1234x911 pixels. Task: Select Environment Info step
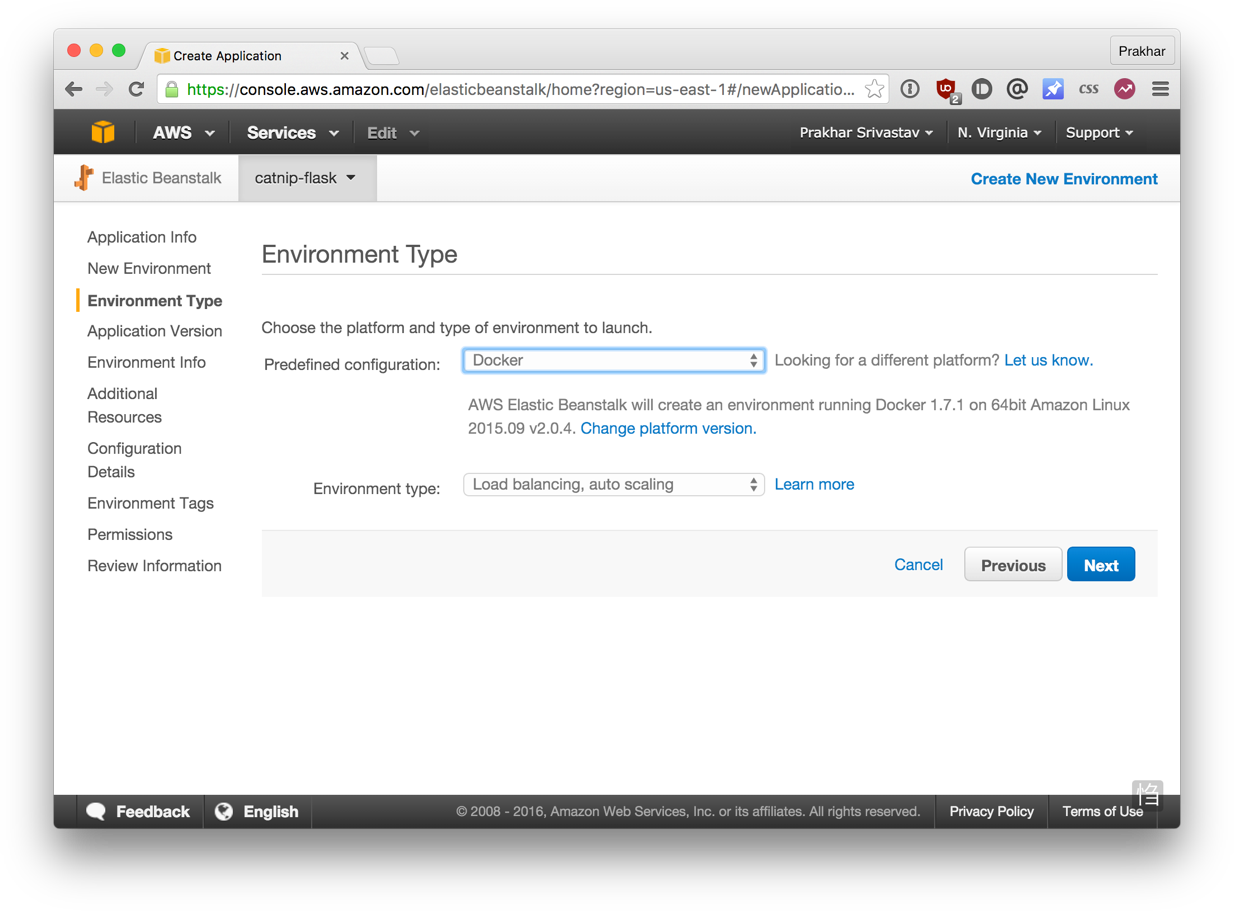tap(146, 362)
